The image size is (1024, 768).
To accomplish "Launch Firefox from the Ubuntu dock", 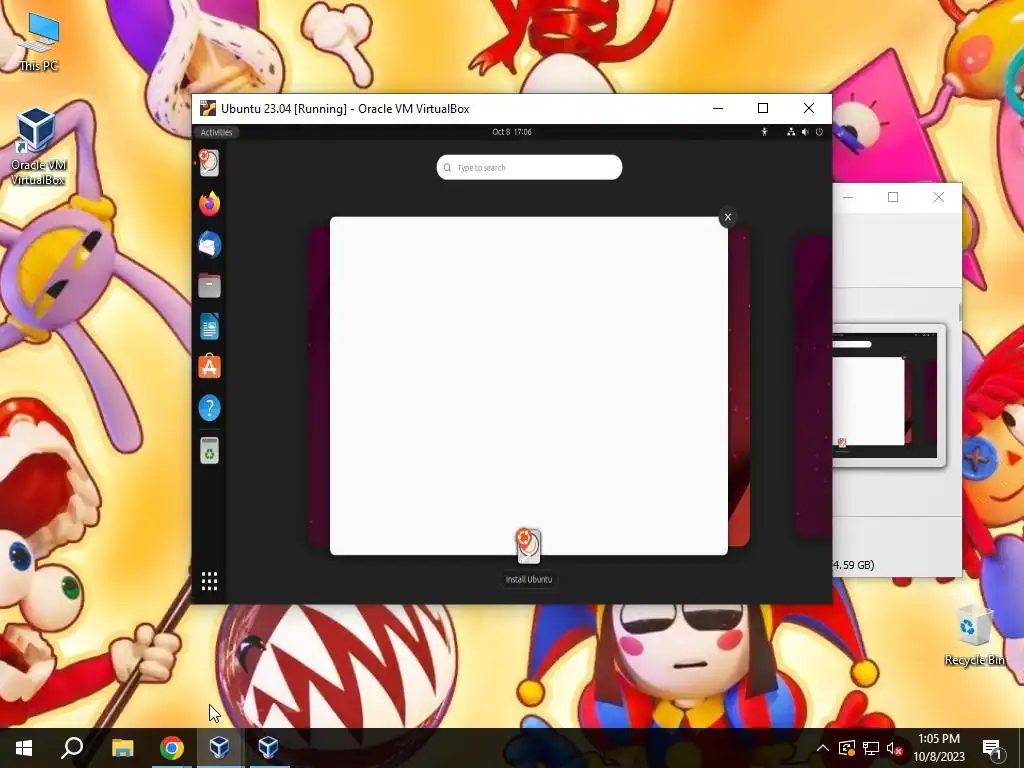I will click(x=209, y=204).
